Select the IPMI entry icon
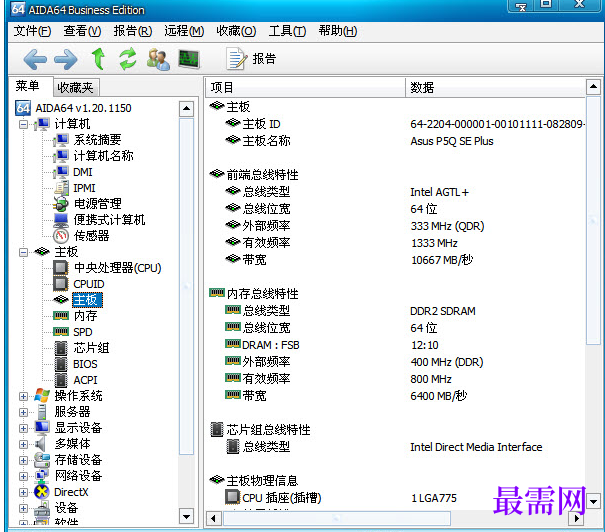The image size is (605, 532). pyautogui.click(x=61, y=188)
